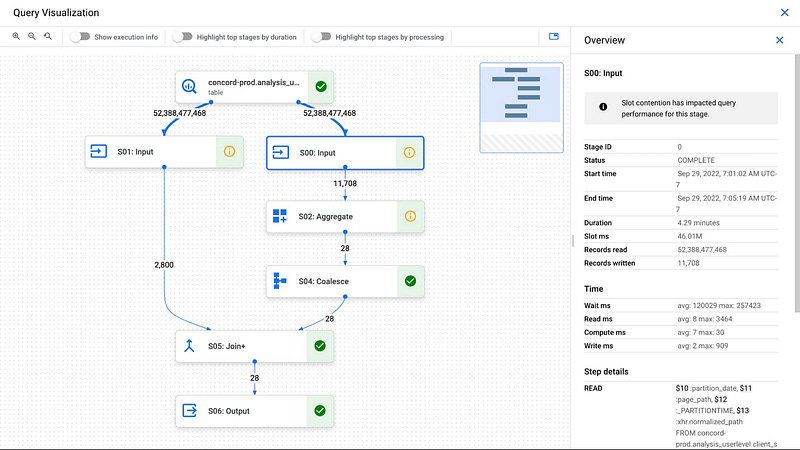Click the S00 Input warning info icon
The height and width of the screenshot is (450, 800).
tap(409, 153)
